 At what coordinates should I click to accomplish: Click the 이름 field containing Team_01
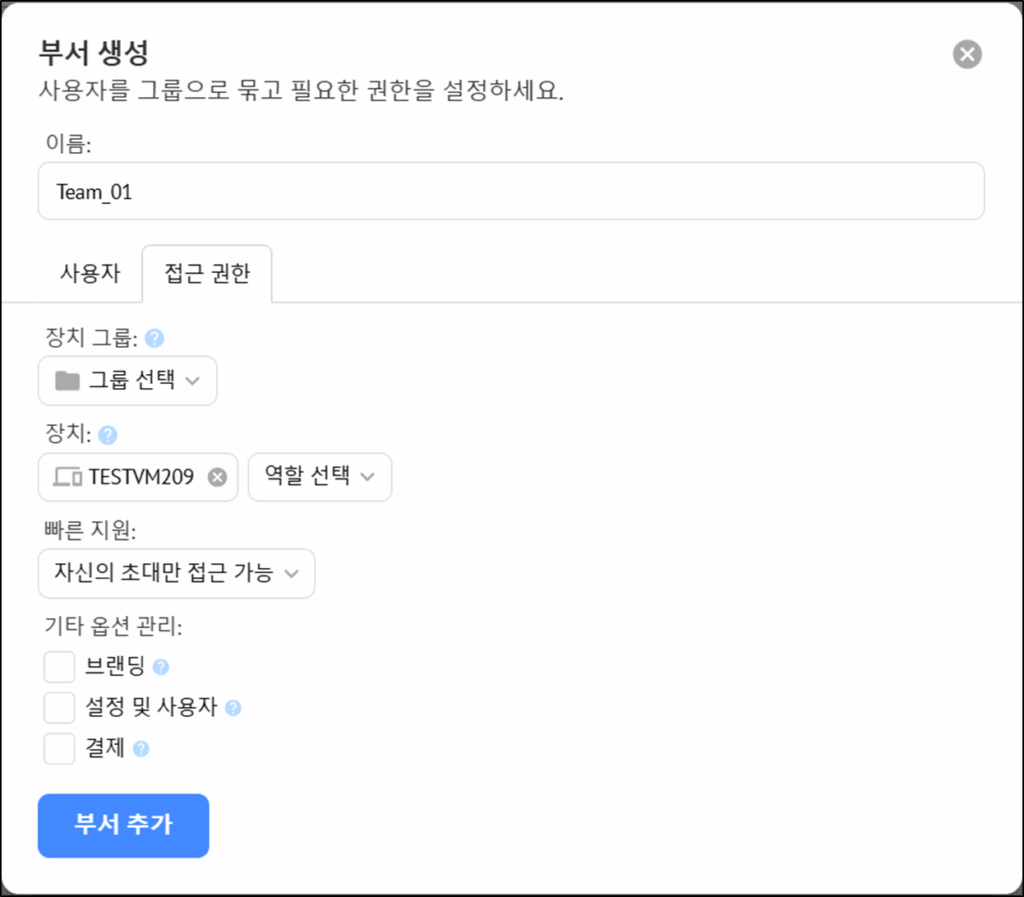511,191
